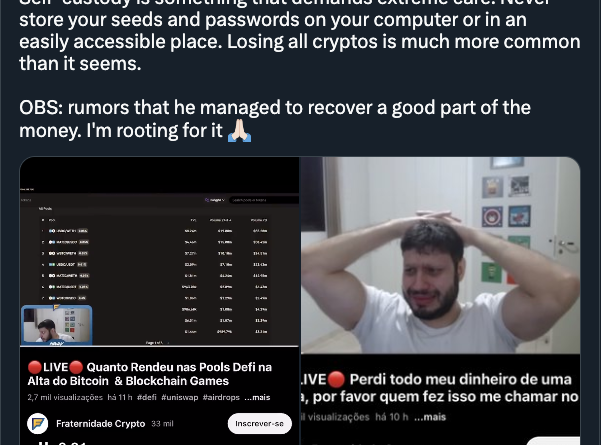The width and height of the screenshot is (601, 445).
Task: Click the Fraternidade Crypto channel avatar icon
Action: [38, 424]
